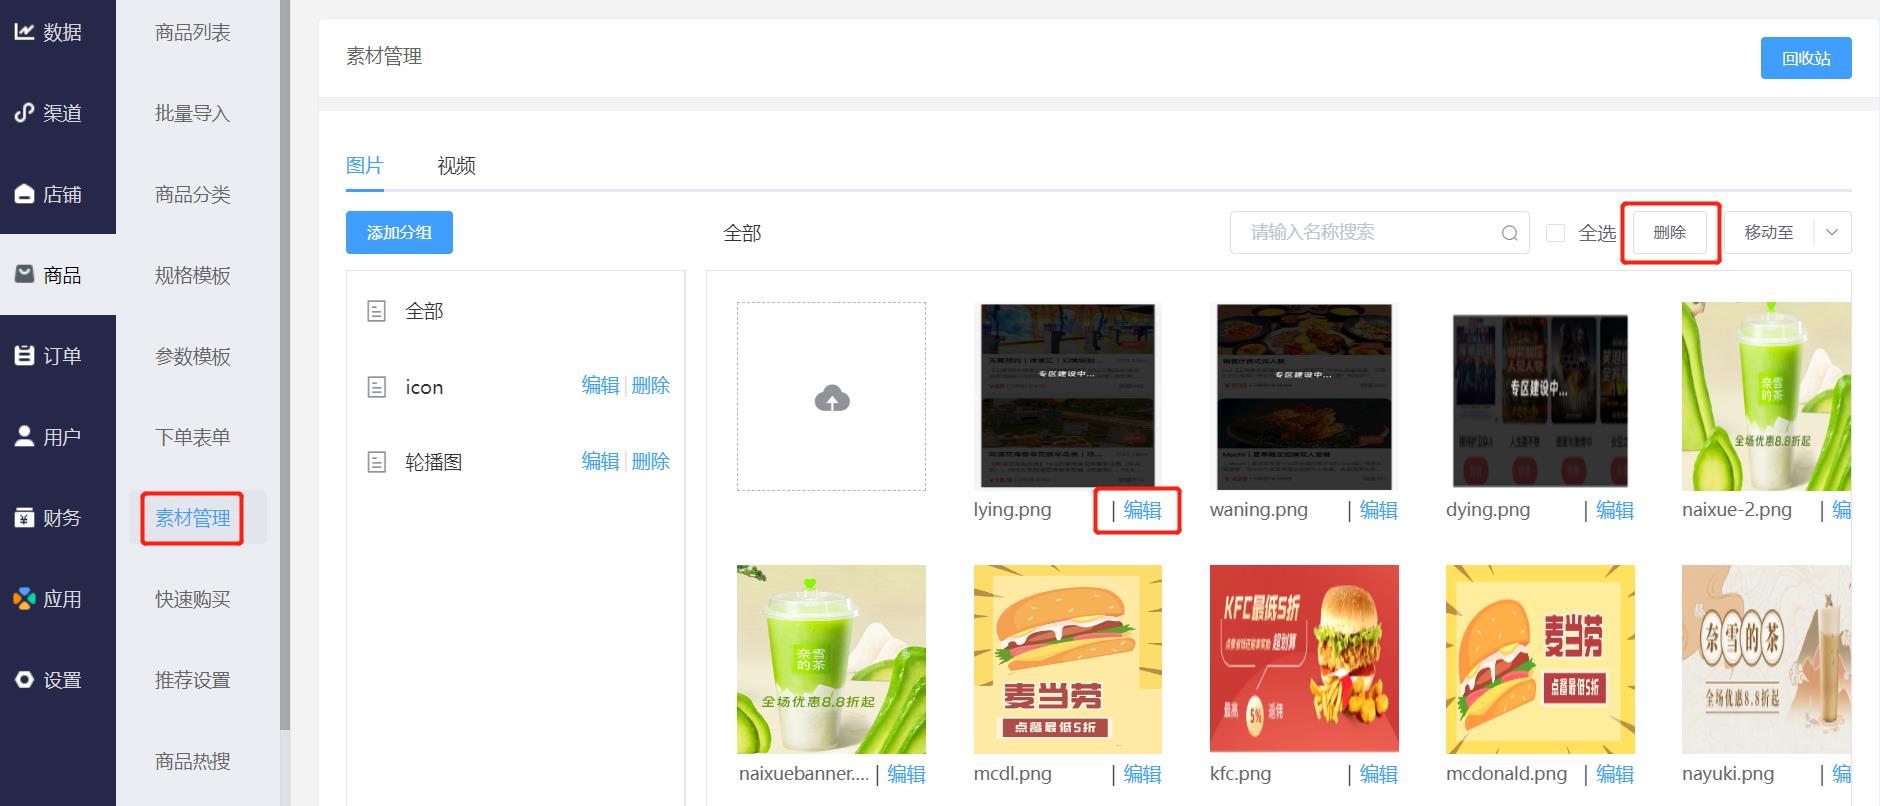Click the search magnifier icon
Viewport: 1880px width, 806px height.
tap(1510, 233)
